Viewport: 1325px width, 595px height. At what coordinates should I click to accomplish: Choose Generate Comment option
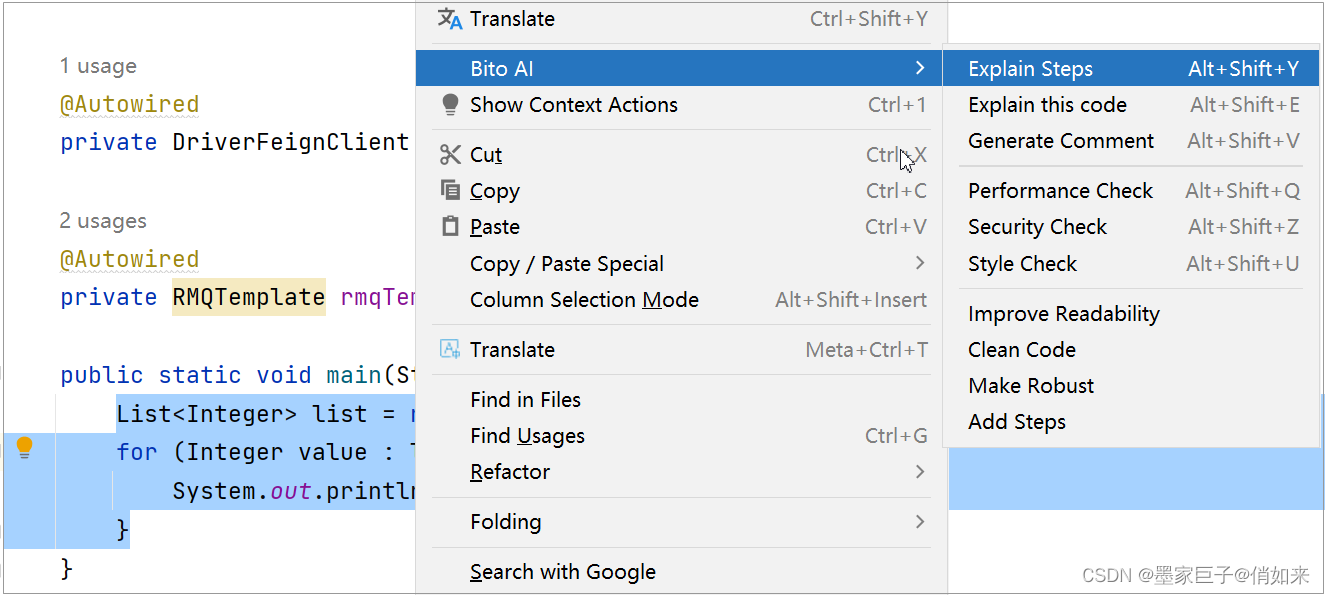click(x=1061, y=141)
